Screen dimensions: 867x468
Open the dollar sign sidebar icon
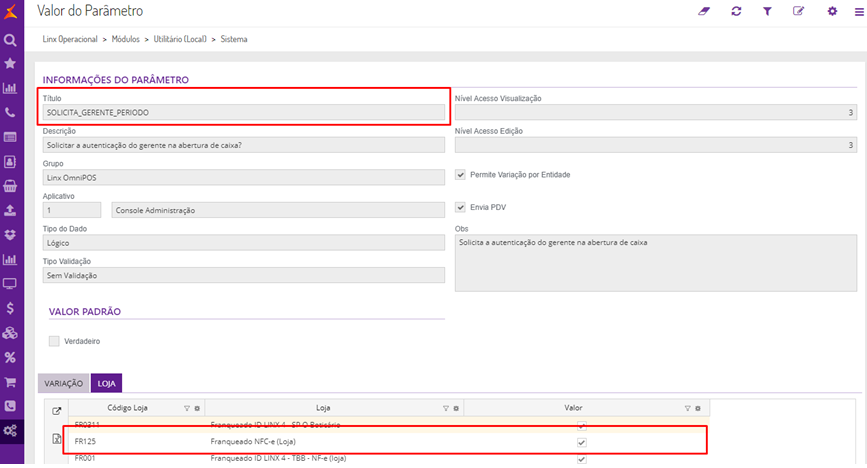click(x=10, y=308)
